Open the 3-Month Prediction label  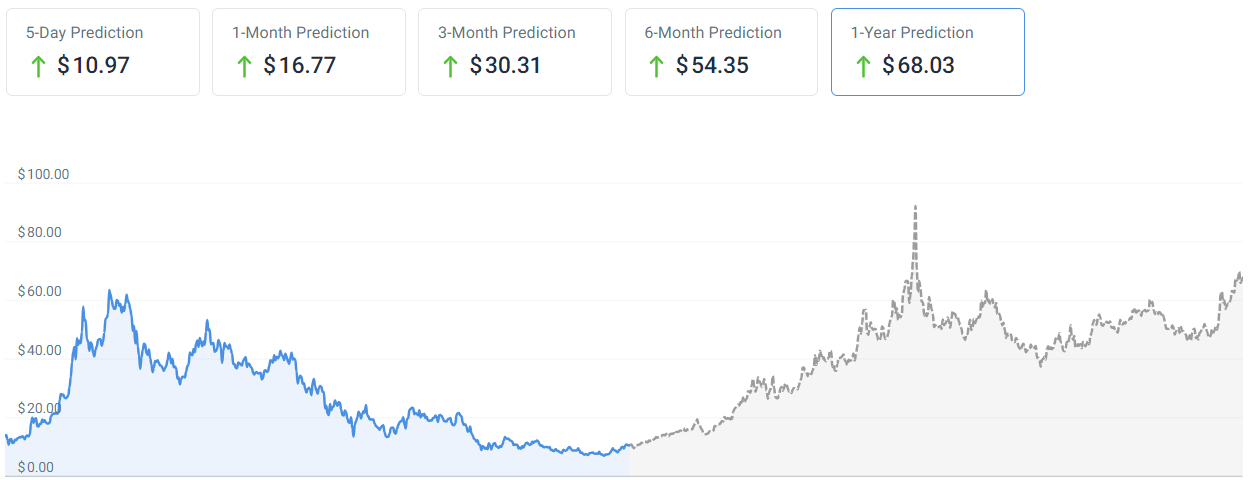tap(506, 33)
